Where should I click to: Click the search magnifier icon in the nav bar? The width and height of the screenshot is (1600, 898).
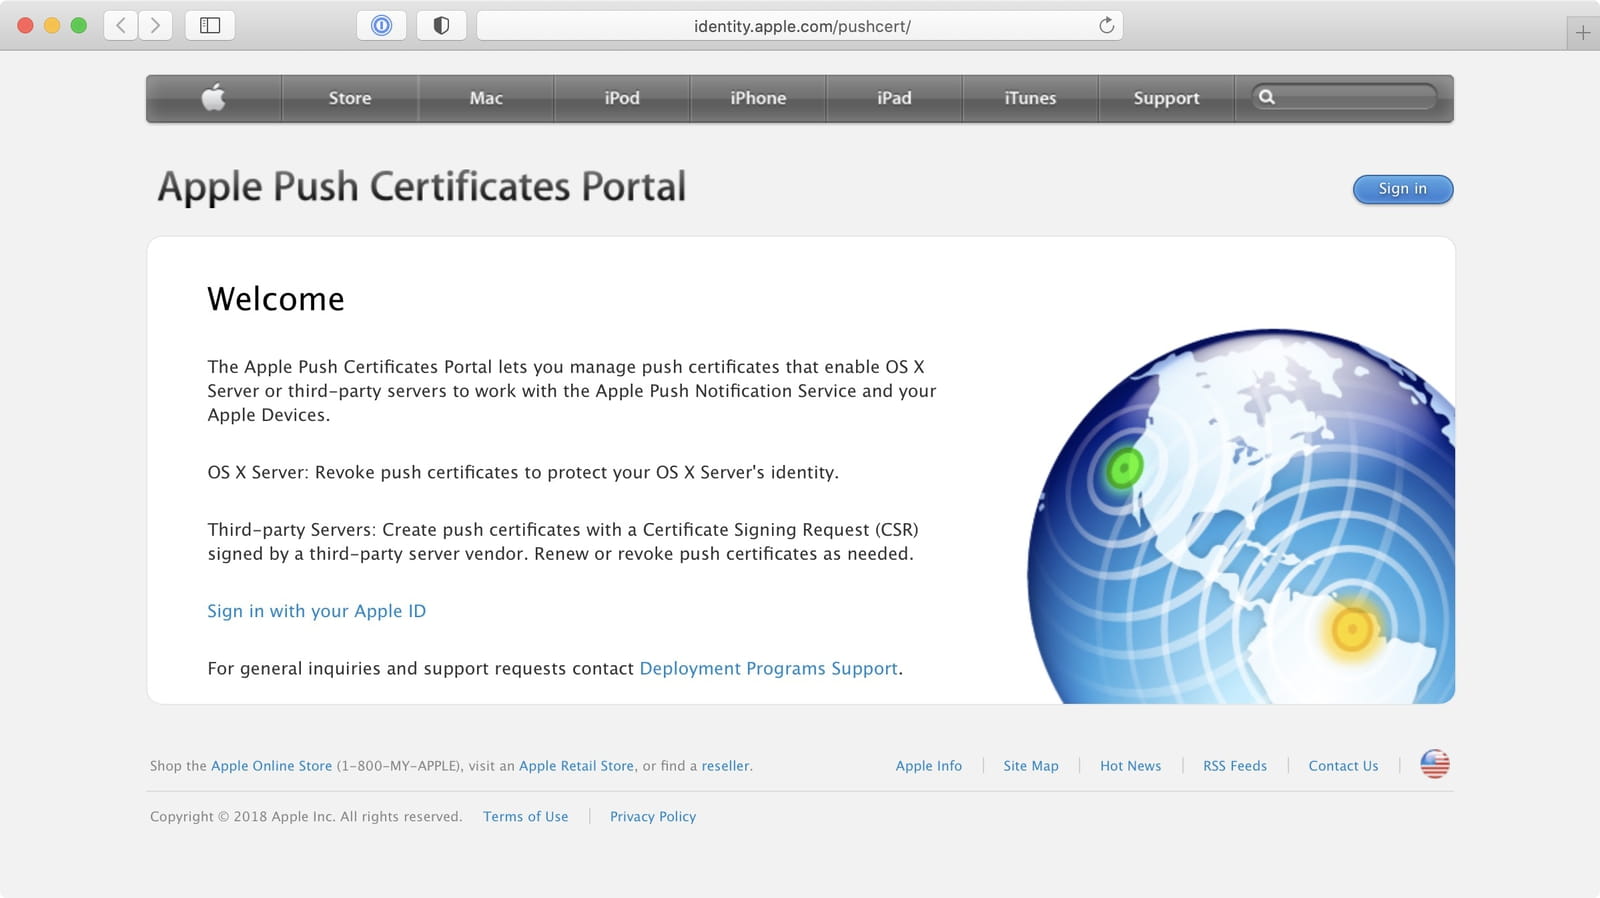point(1267,97)
